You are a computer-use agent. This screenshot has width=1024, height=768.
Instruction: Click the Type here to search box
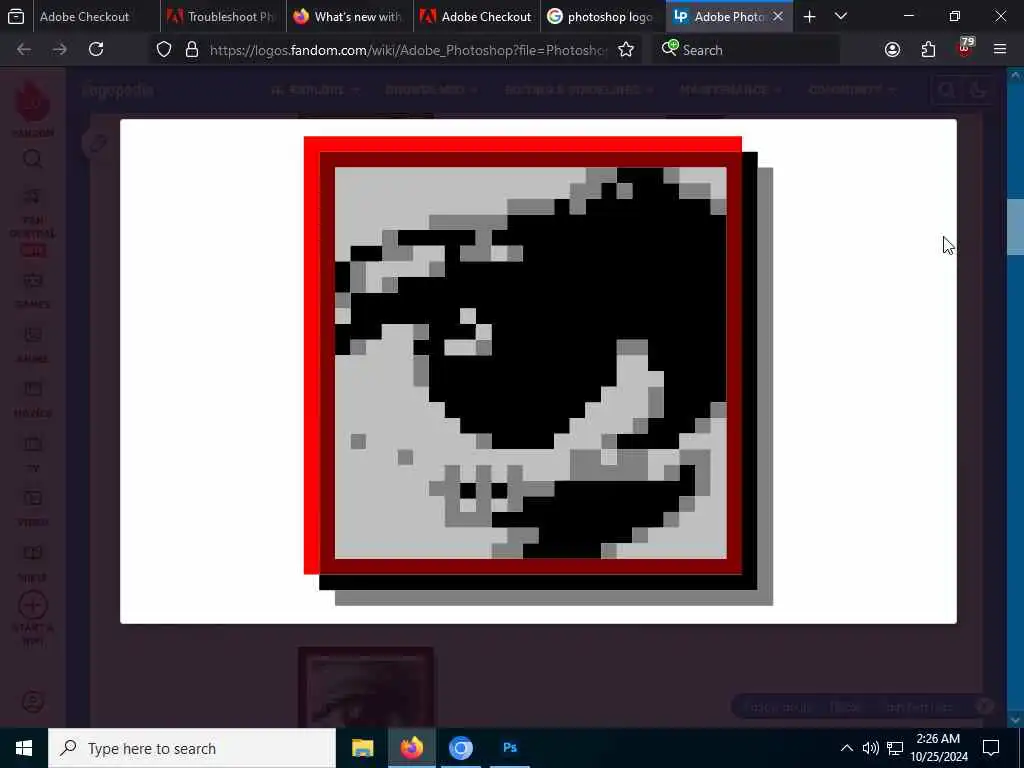coord(192,748)
